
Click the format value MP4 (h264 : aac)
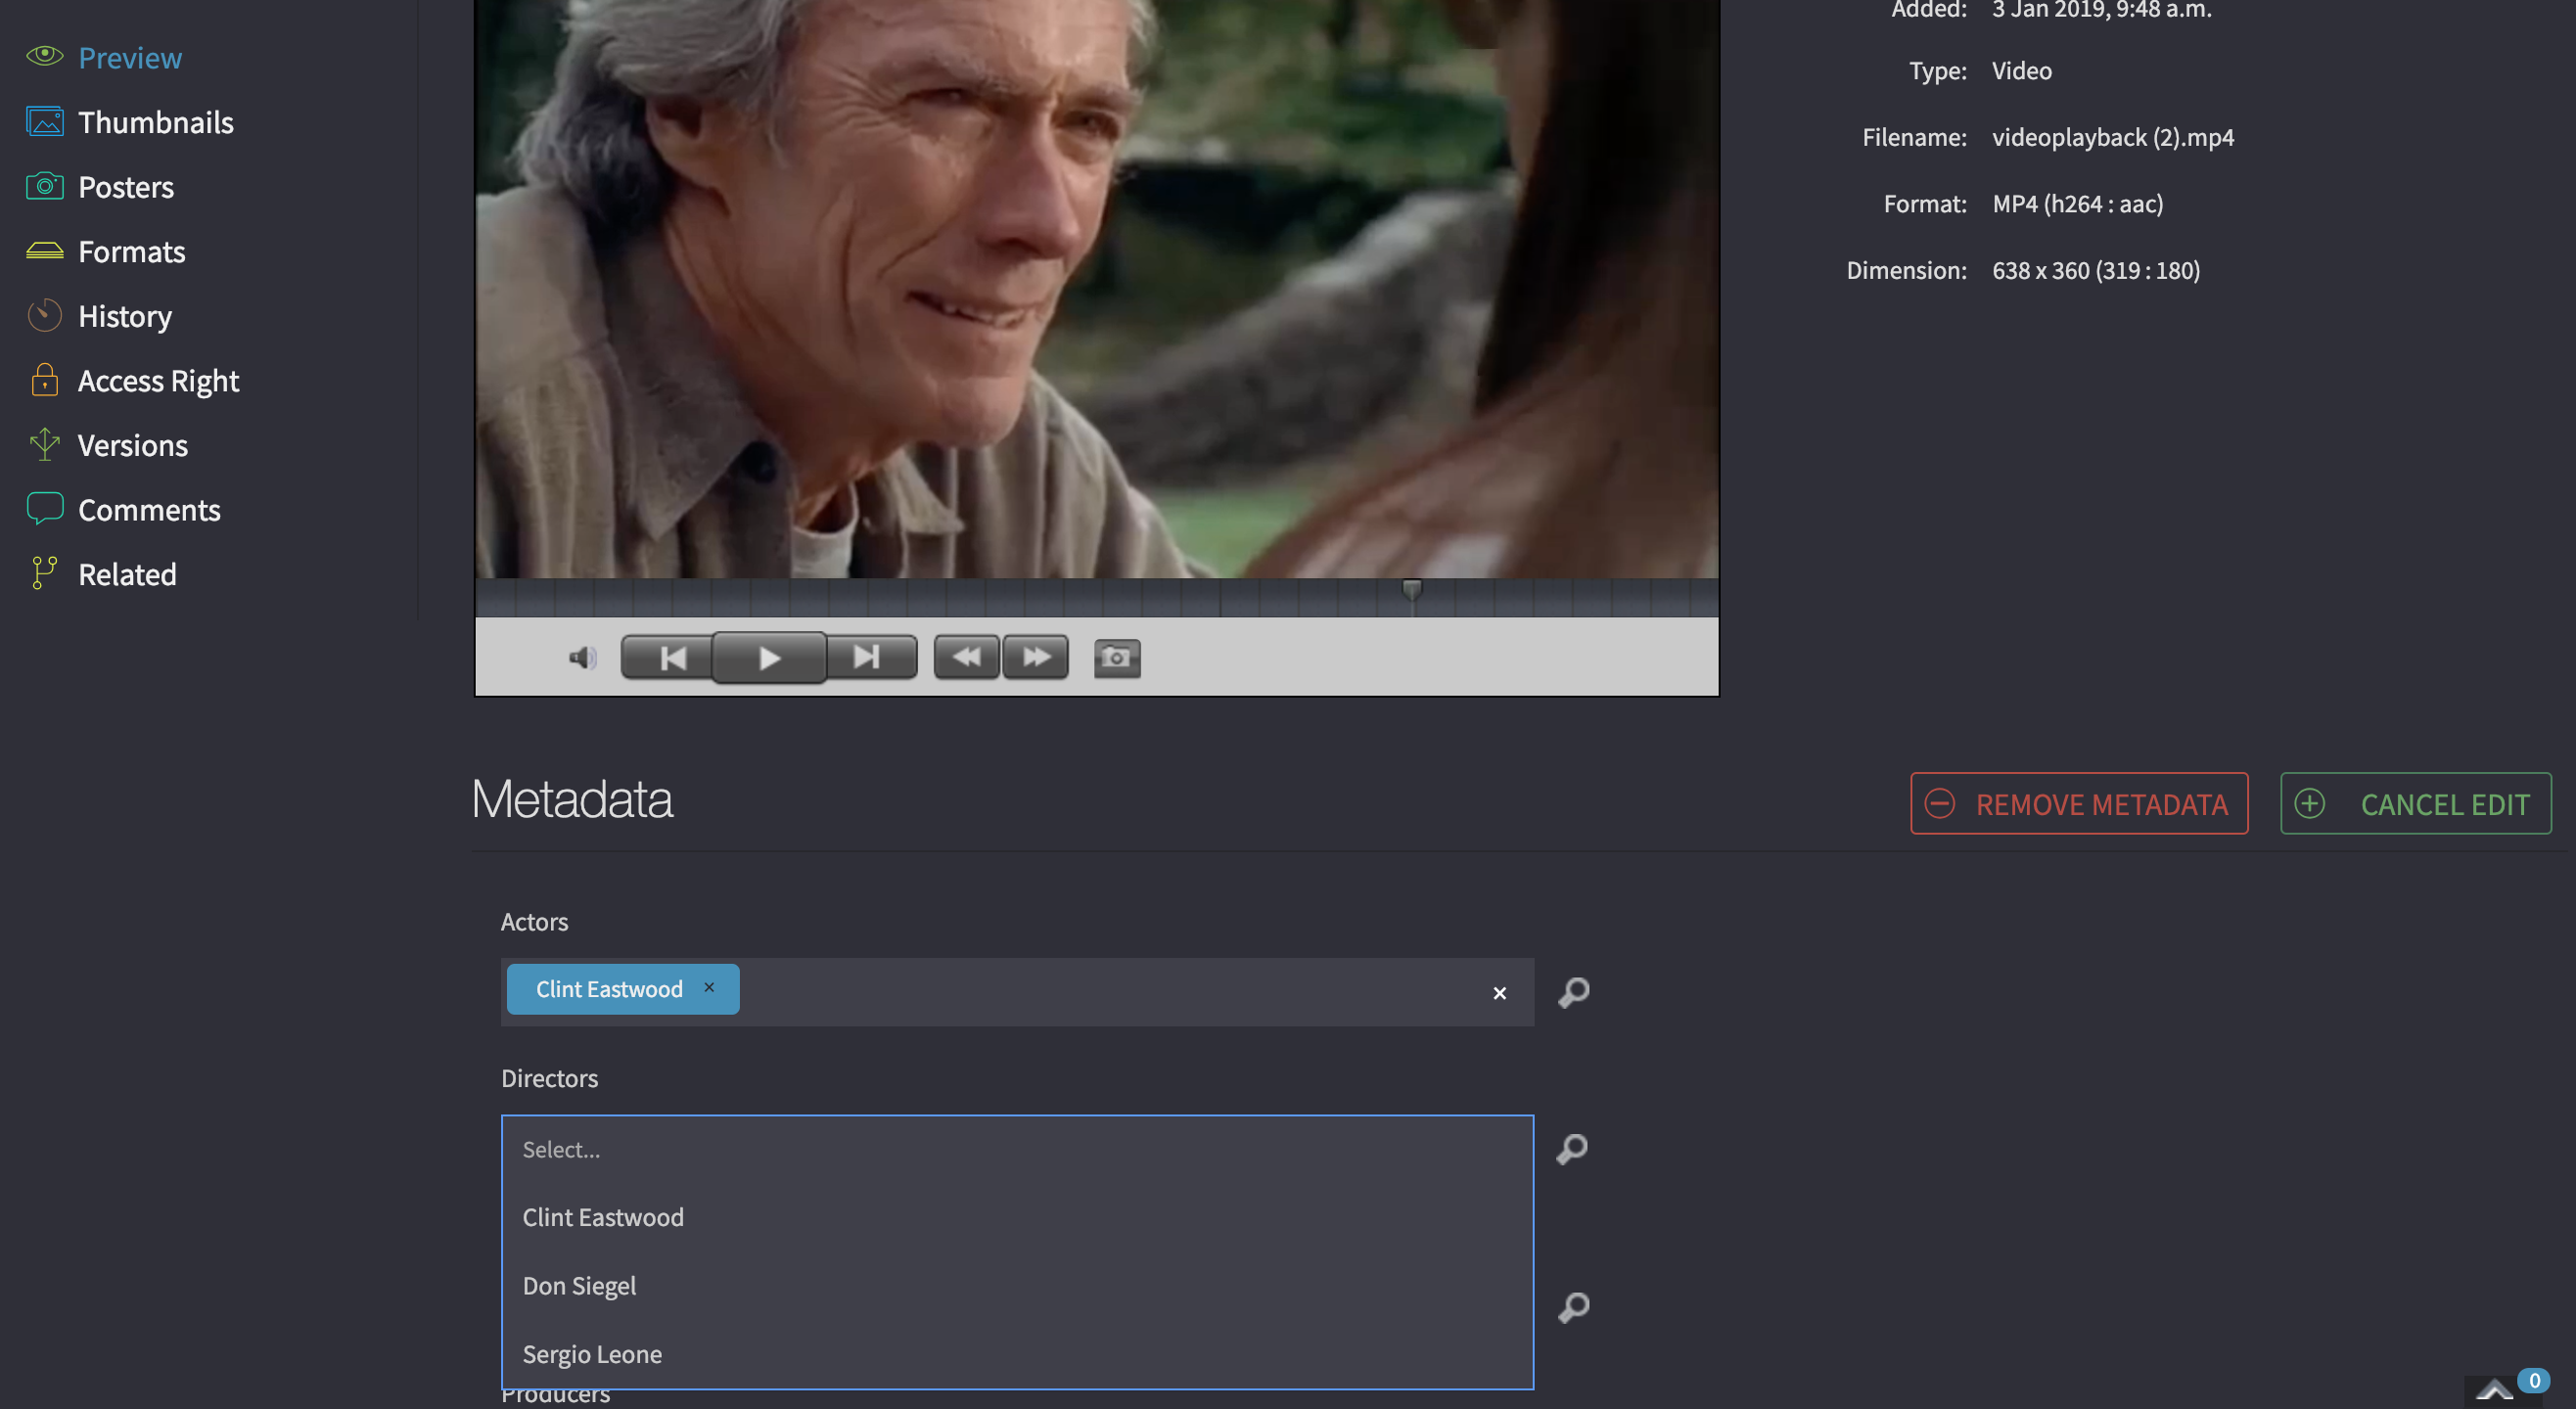point(2078,204)
